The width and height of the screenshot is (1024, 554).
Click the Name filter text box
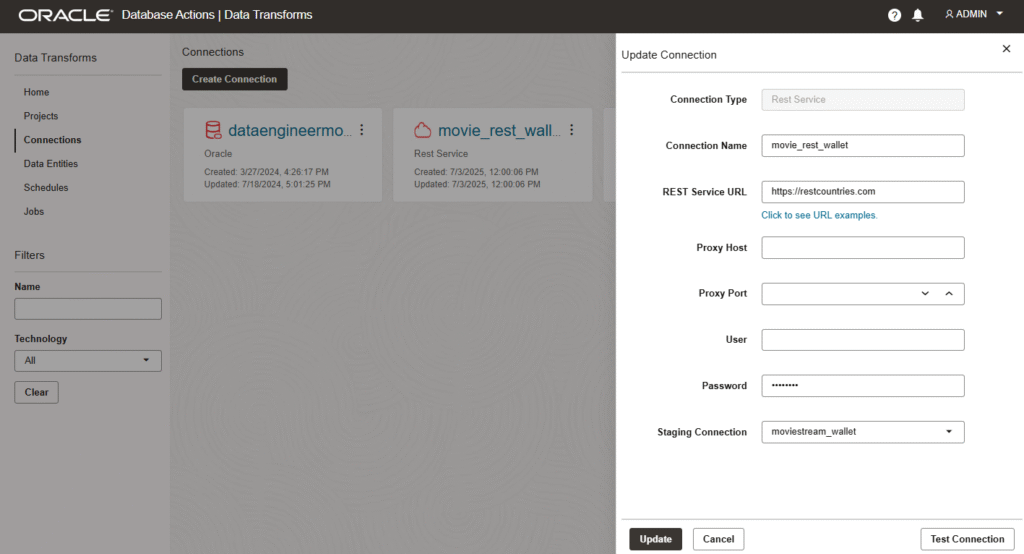[88, 308]
